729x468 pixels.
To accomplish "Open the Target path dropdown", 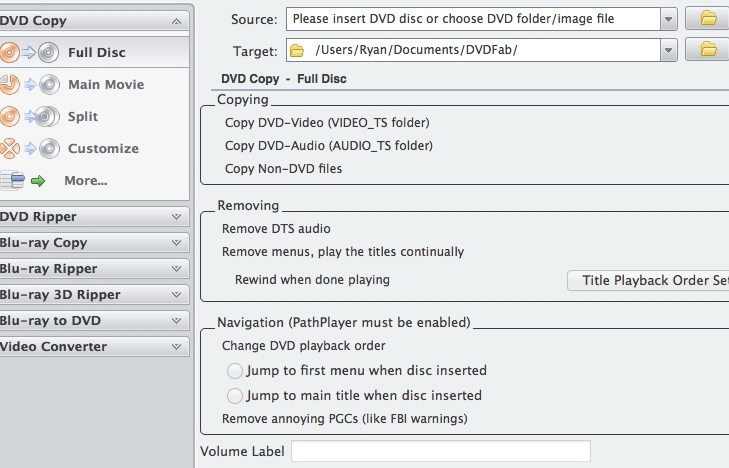I will coord(667,49).
